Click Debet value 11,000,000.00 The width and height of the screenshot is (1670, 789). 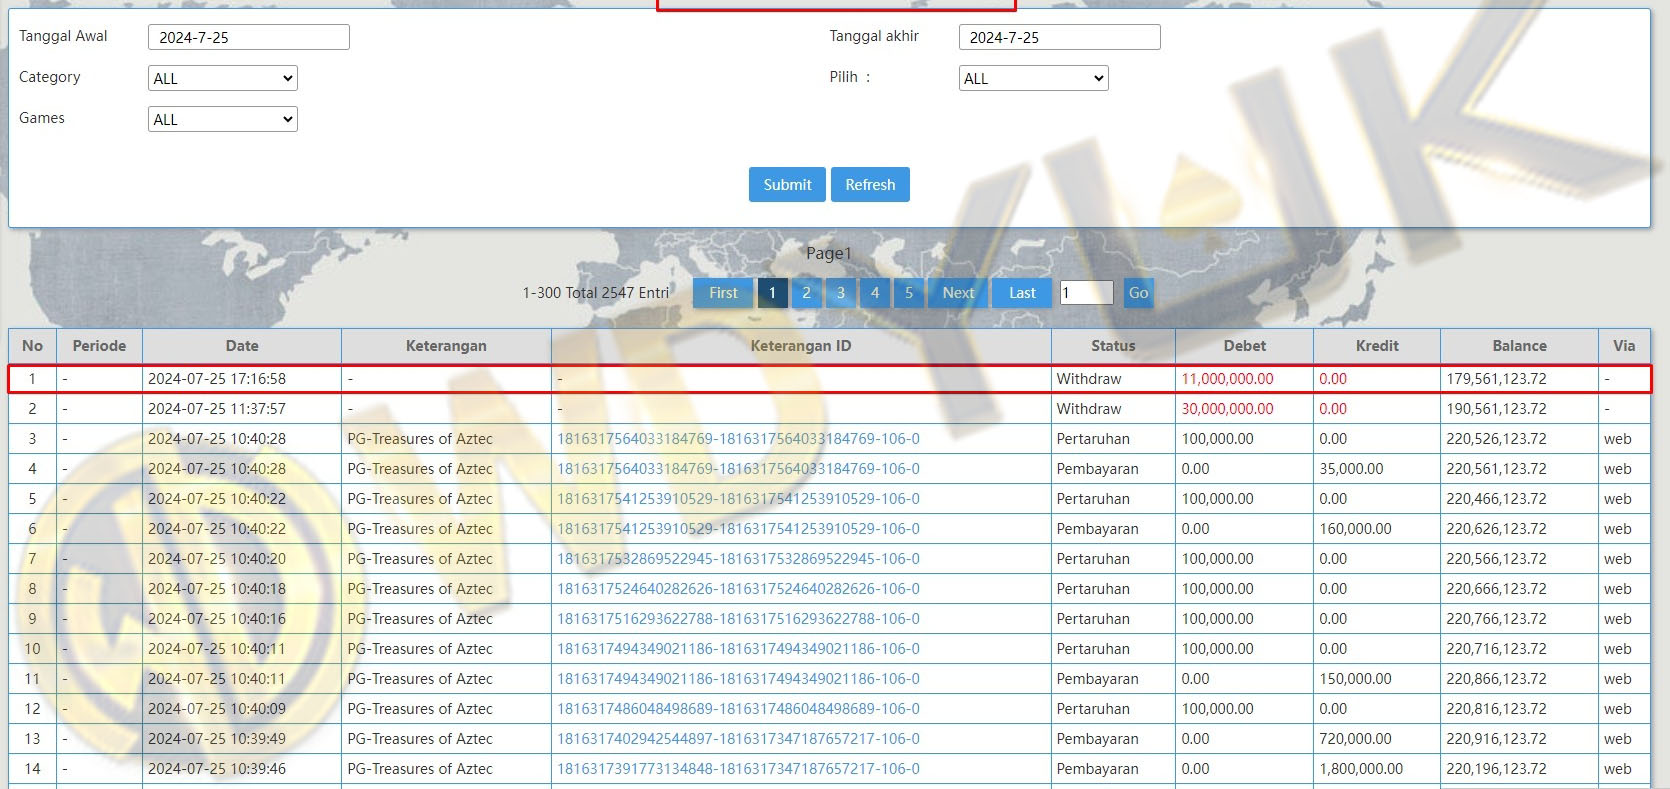click(1227, 379)
